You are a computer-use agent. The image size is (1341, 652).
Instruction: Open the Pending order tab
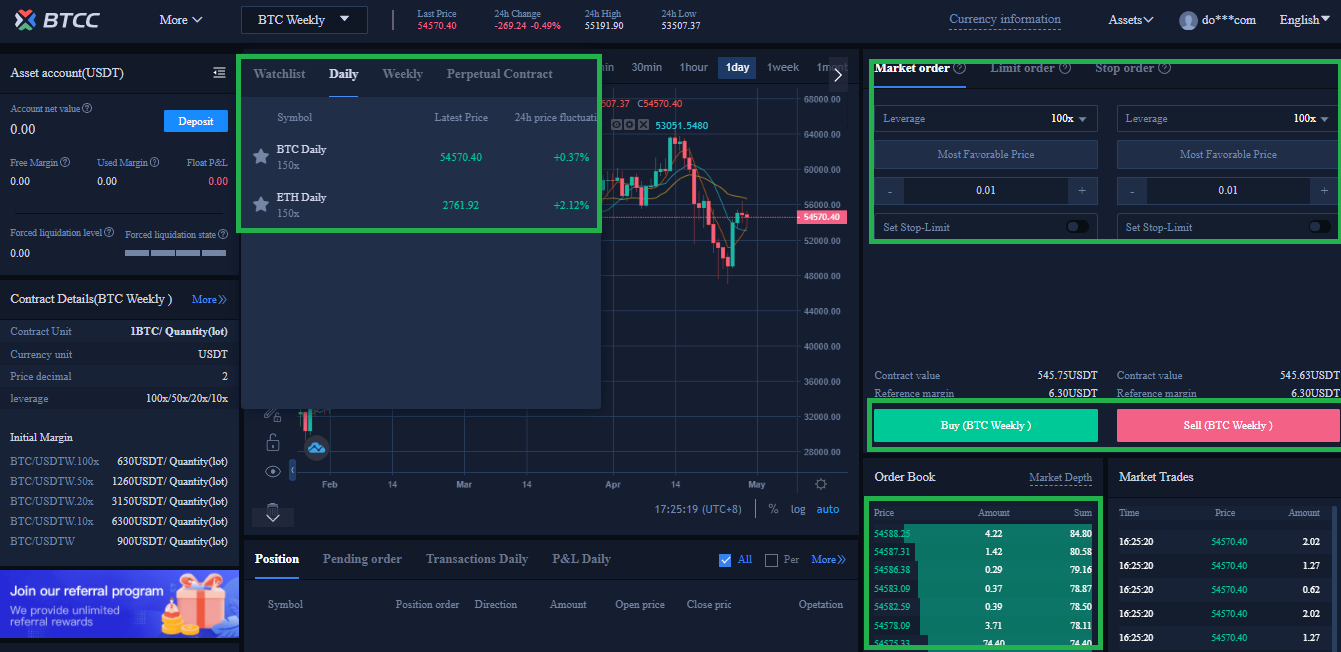pos(362,559)
